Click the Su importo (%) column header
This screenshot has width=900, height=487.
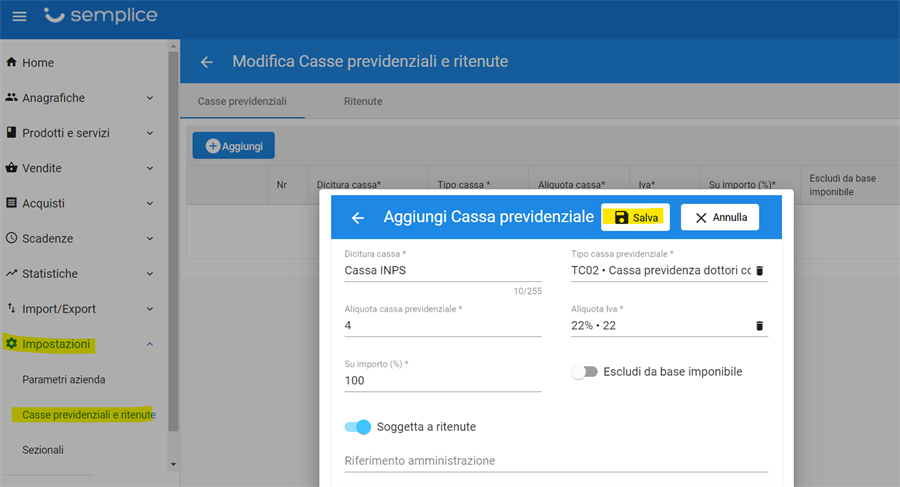pos(742,185)
